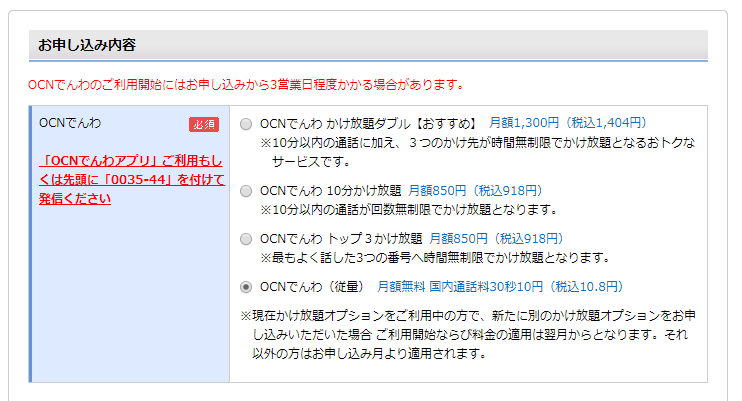Click price text 月額850円 beside 10分かけ放題
Viewport: 742px width, 401px height.
coord(475,190)
